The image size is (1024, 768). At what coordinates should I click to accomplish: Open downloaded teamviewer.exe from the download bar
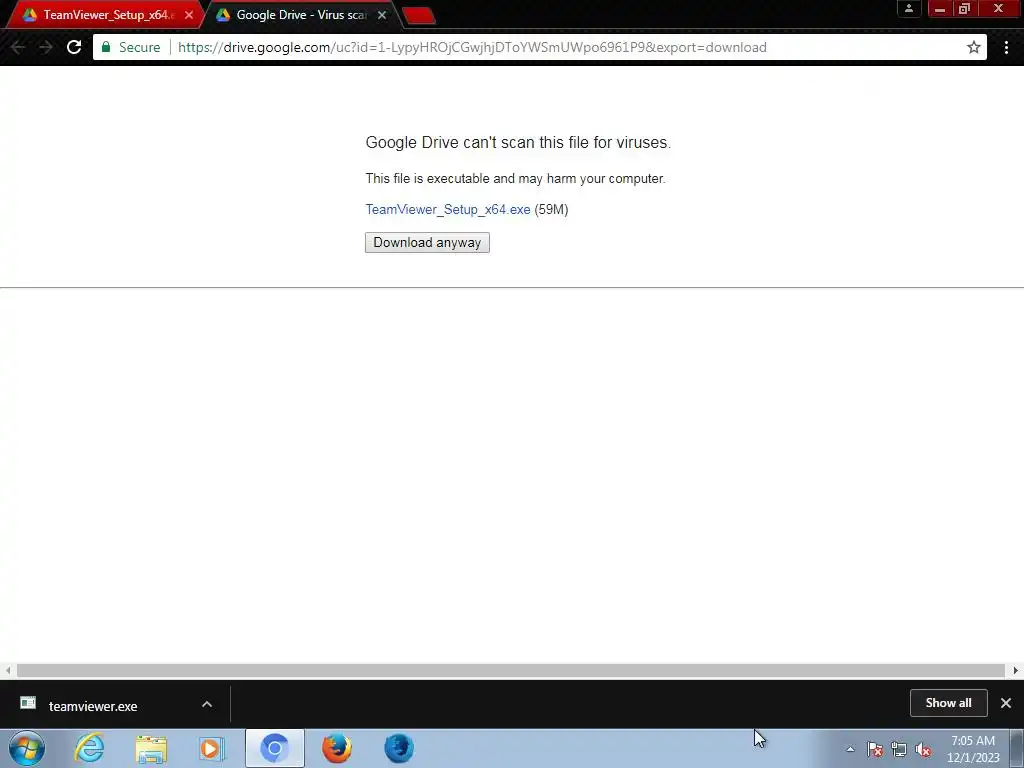click(93, 706)
